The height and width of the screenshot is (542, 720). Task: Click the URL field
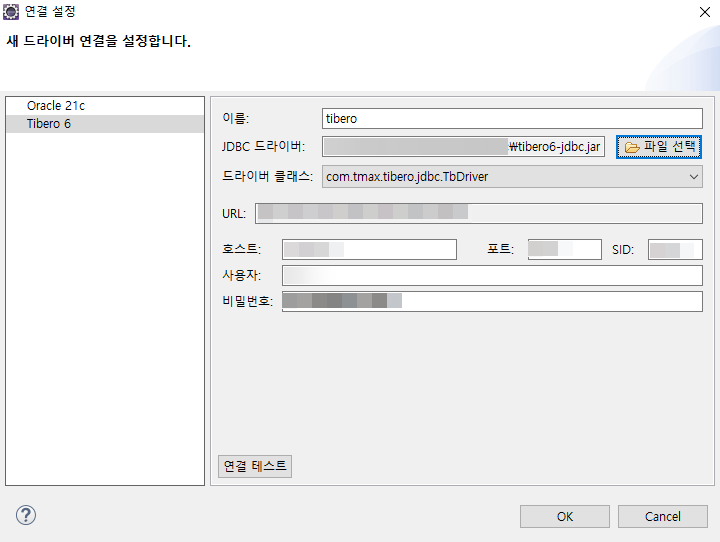point(478,214)
